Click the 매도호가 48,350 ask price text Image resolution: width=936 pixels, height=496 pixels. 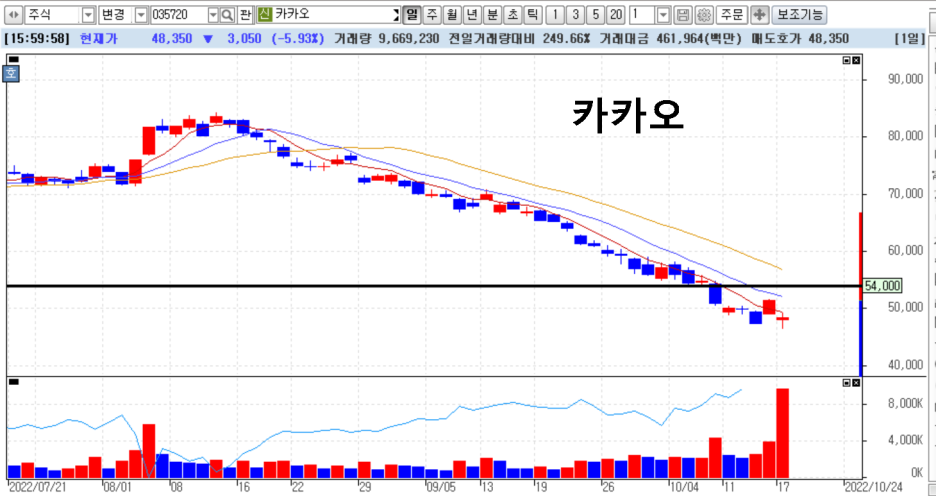(800, 39)
